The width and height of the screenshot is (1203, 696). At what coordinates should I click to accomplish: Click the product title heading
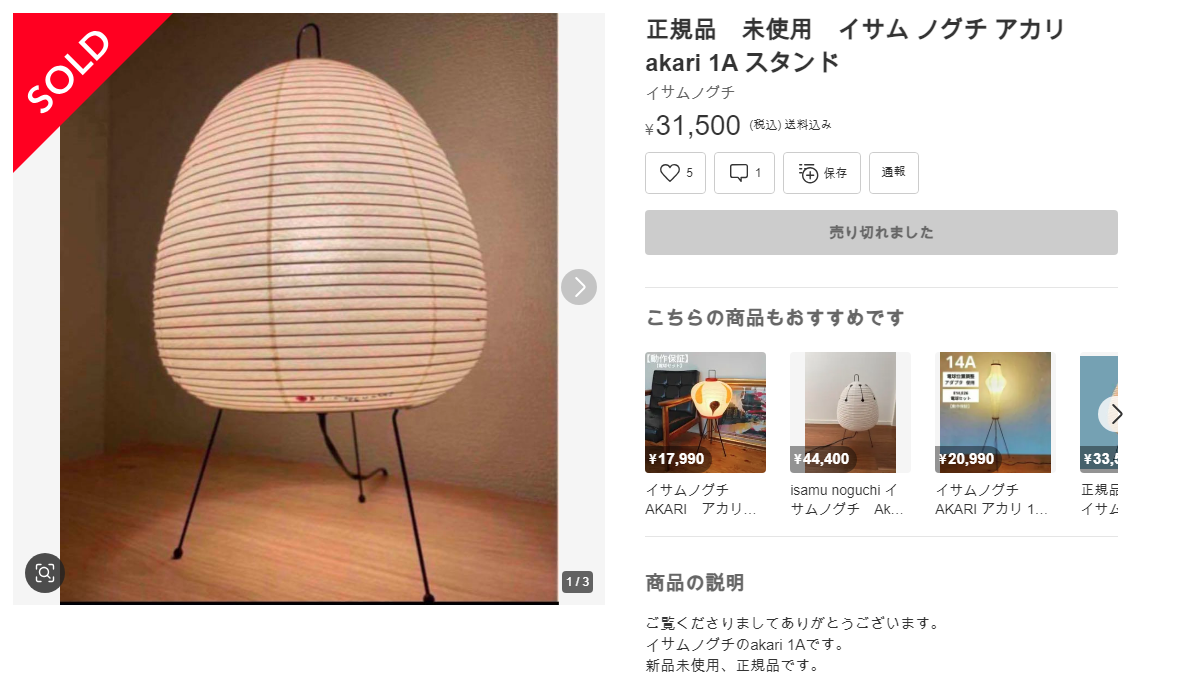point(855,45)
